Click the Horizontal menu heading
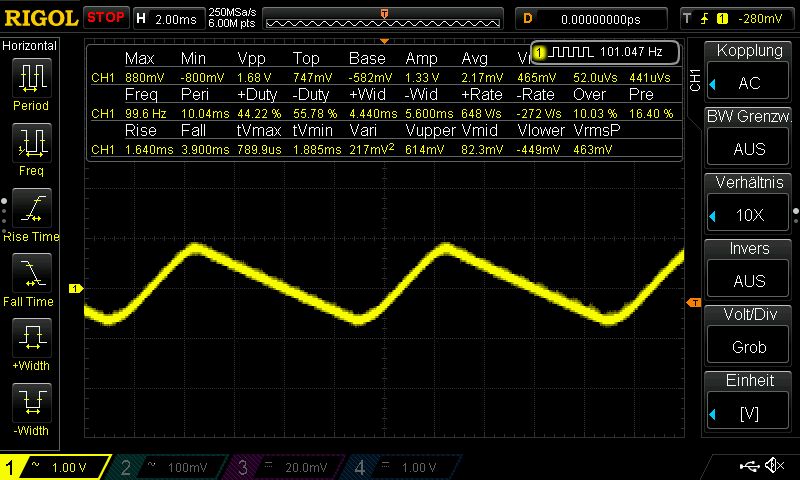This screenshot has height=480, width=800. (x=30, y=46)
